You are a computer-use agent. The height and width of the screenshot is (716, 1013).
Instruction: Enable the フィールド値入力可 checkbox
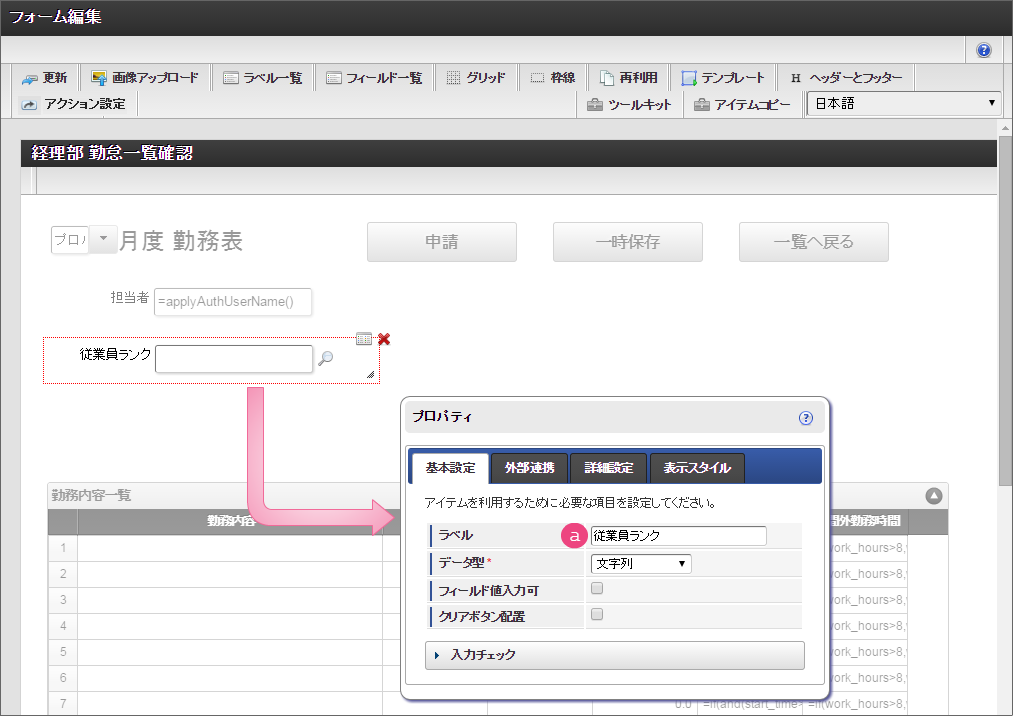coord(597,589)
